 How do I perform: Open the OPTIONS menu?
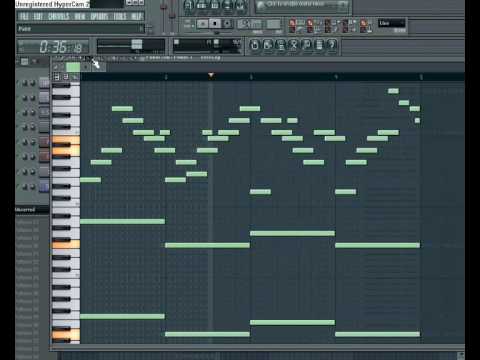click(99, 16)
